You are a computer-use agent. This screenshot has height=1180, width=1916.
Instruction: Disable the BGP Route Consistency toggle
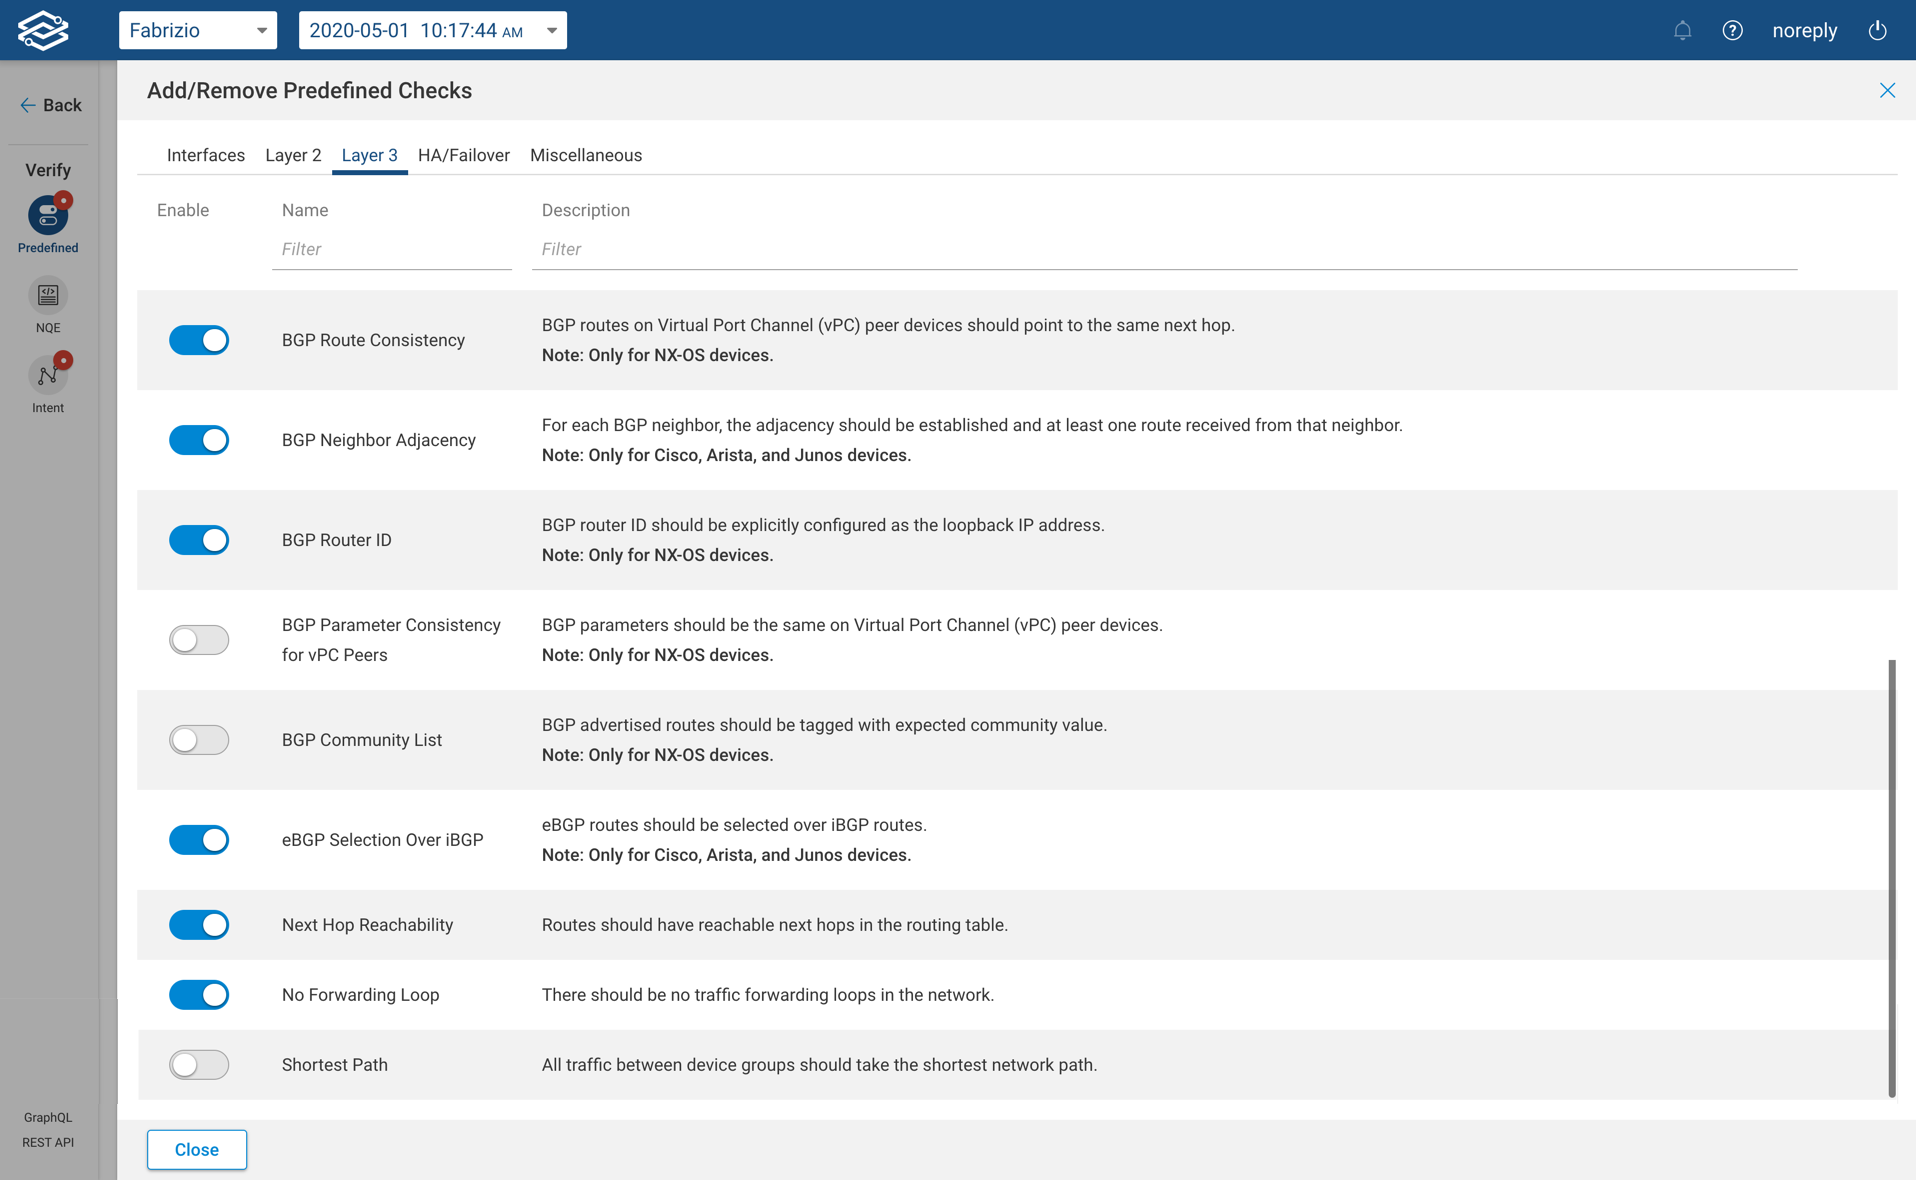click(x=199, y=340)
